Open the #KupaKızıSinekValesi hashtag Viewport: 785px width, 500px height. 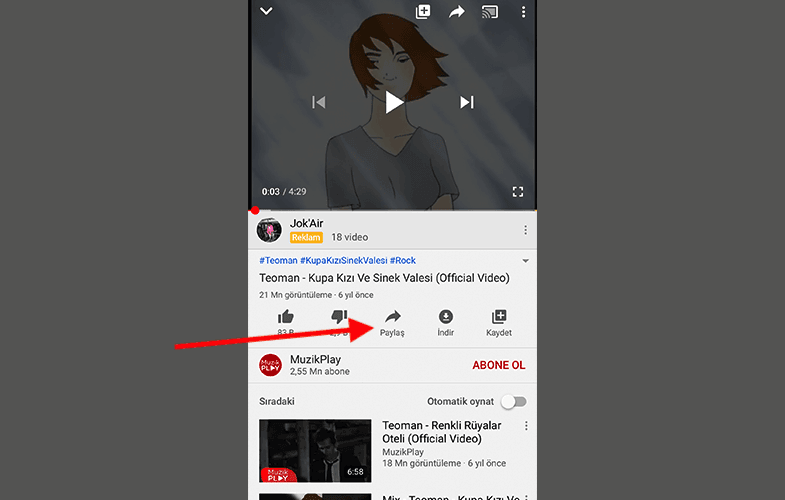coord(343,260)
